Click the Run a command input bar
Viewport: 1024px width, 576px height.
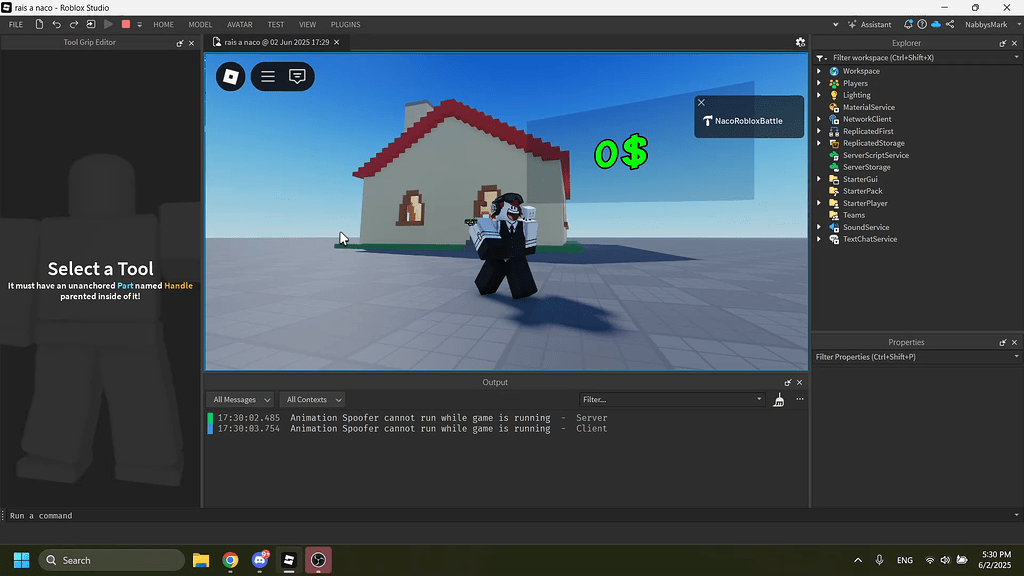100,515
